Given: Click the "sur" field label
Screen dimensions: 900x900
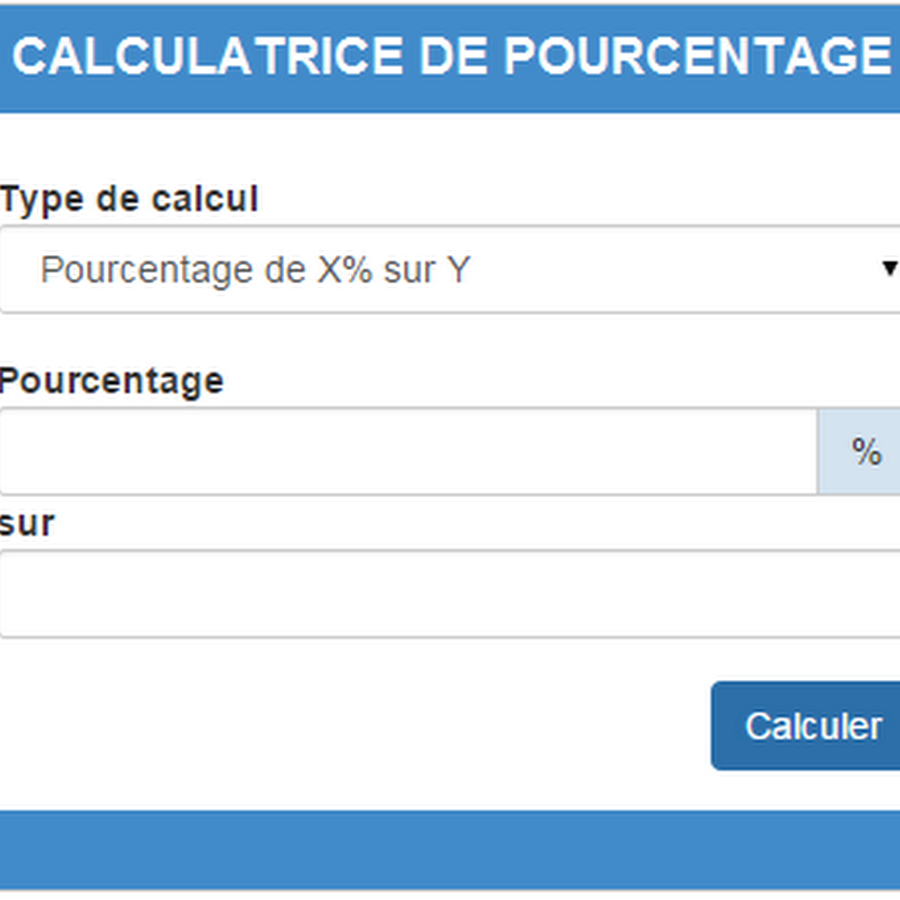Looking at the screenshot, I should (28, 523).
